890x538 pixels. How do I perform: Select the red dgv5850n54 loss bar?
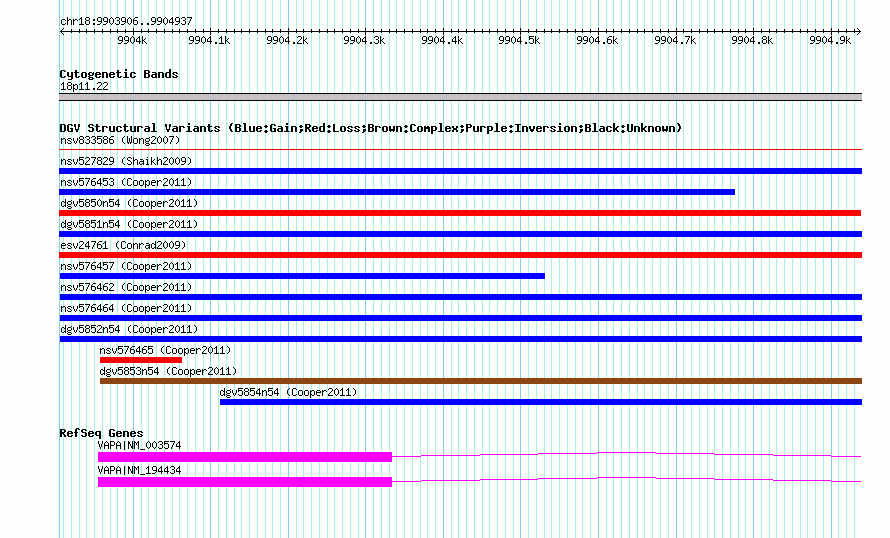pyautogui.click(x=460, y=213)
